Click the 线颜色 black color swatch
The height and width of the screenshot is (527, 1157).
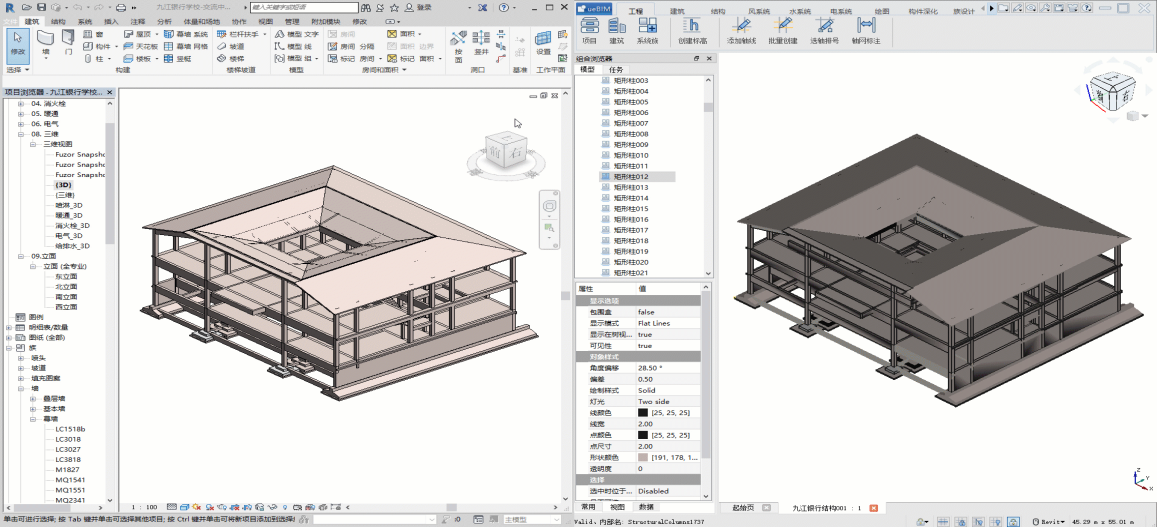click(643, 412)
